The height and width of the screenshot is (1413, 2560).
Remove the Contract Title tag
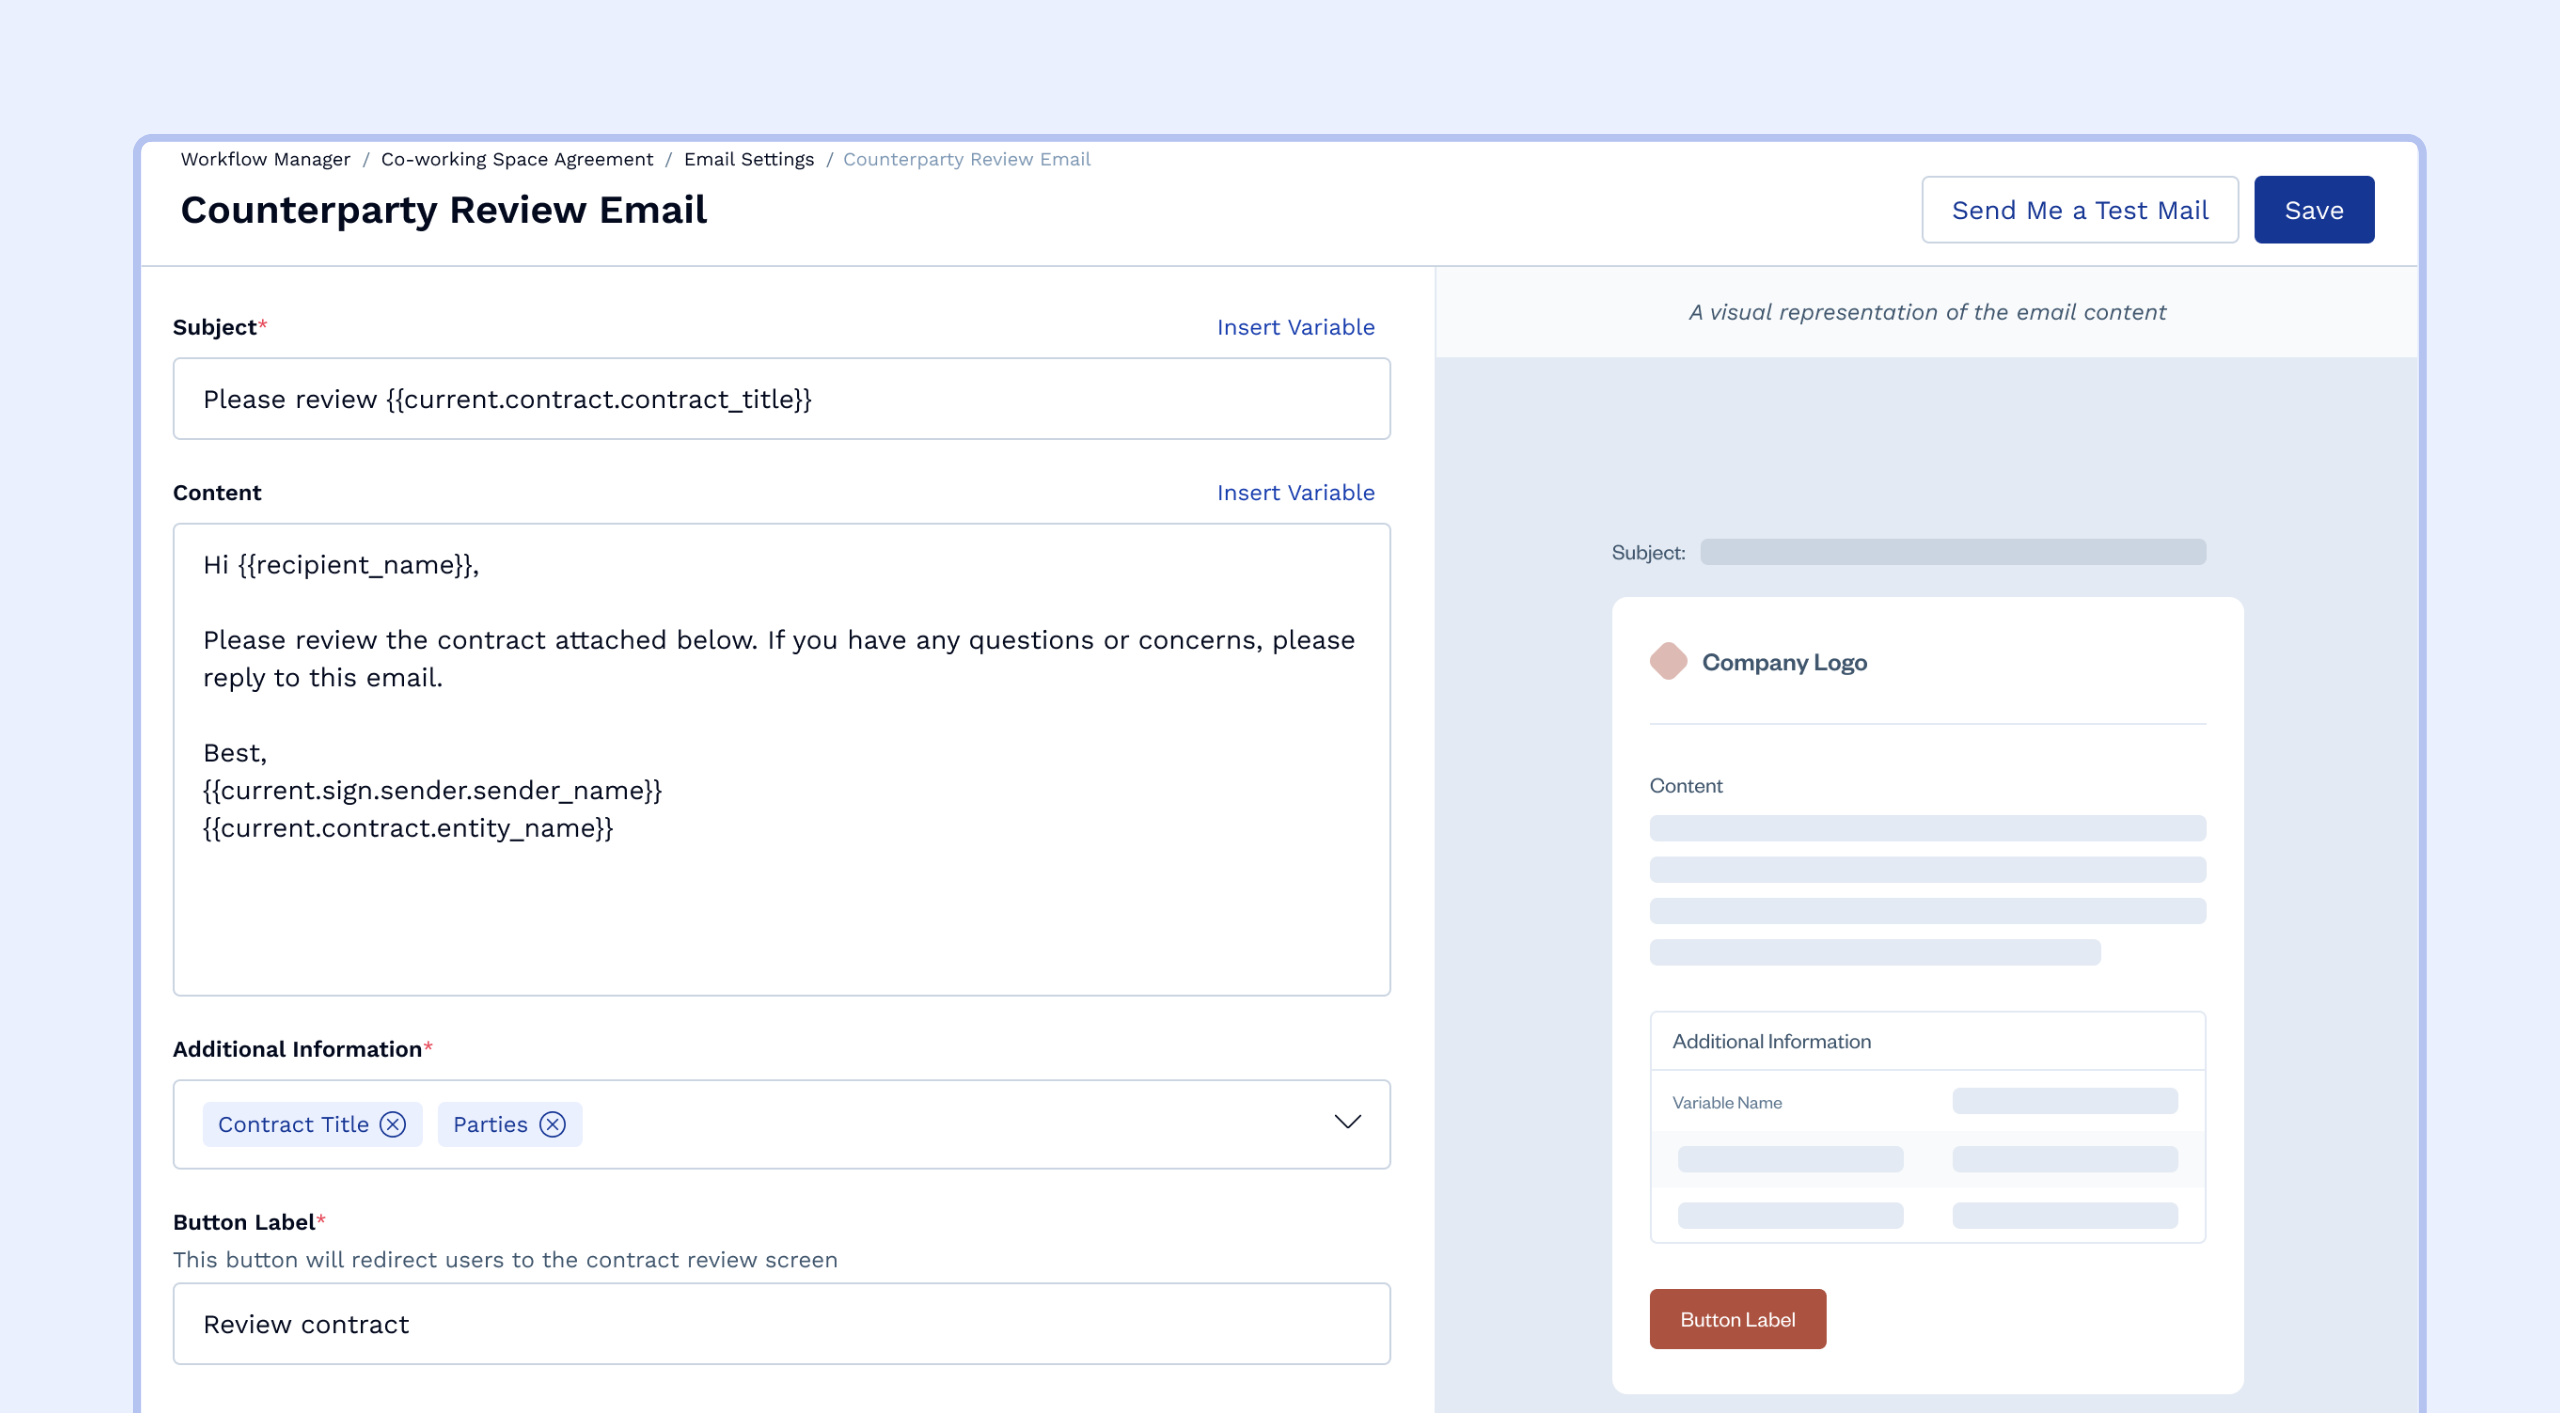coord(393,1124)
